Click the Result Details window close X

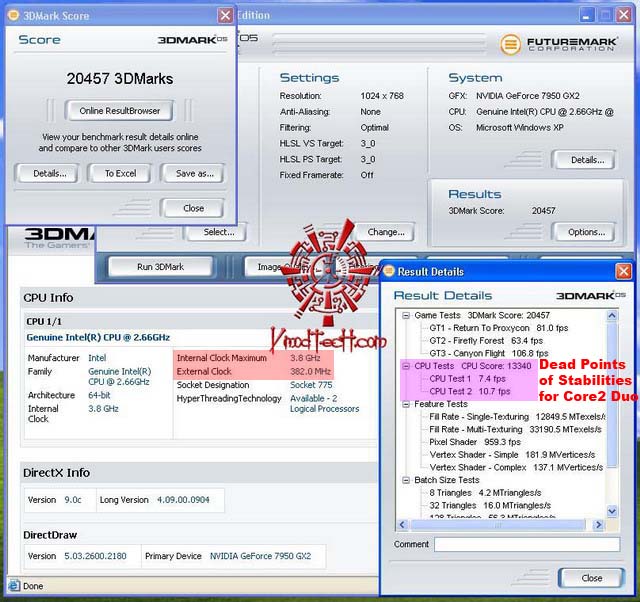(x=623, y=271)
